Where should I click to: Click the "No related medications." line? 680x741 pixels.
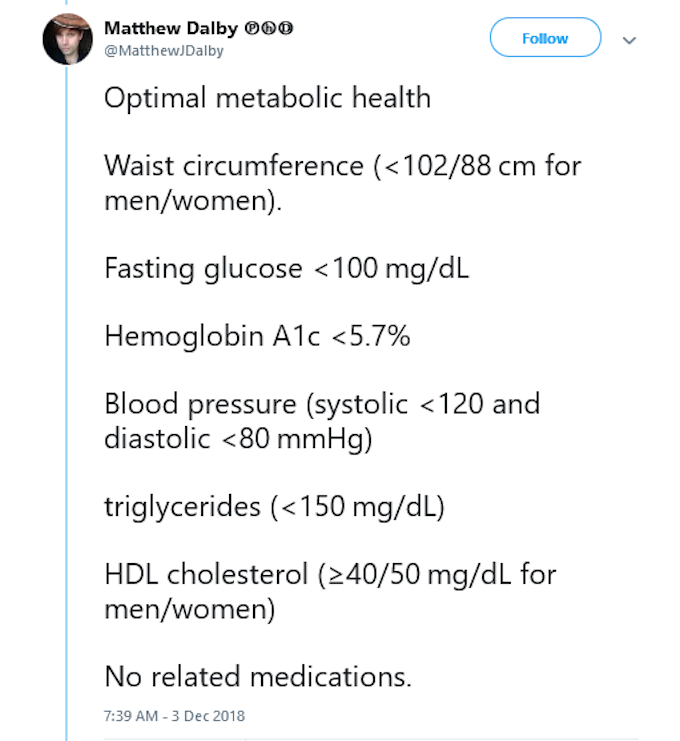pyautogui.click(x=258, y=676)
